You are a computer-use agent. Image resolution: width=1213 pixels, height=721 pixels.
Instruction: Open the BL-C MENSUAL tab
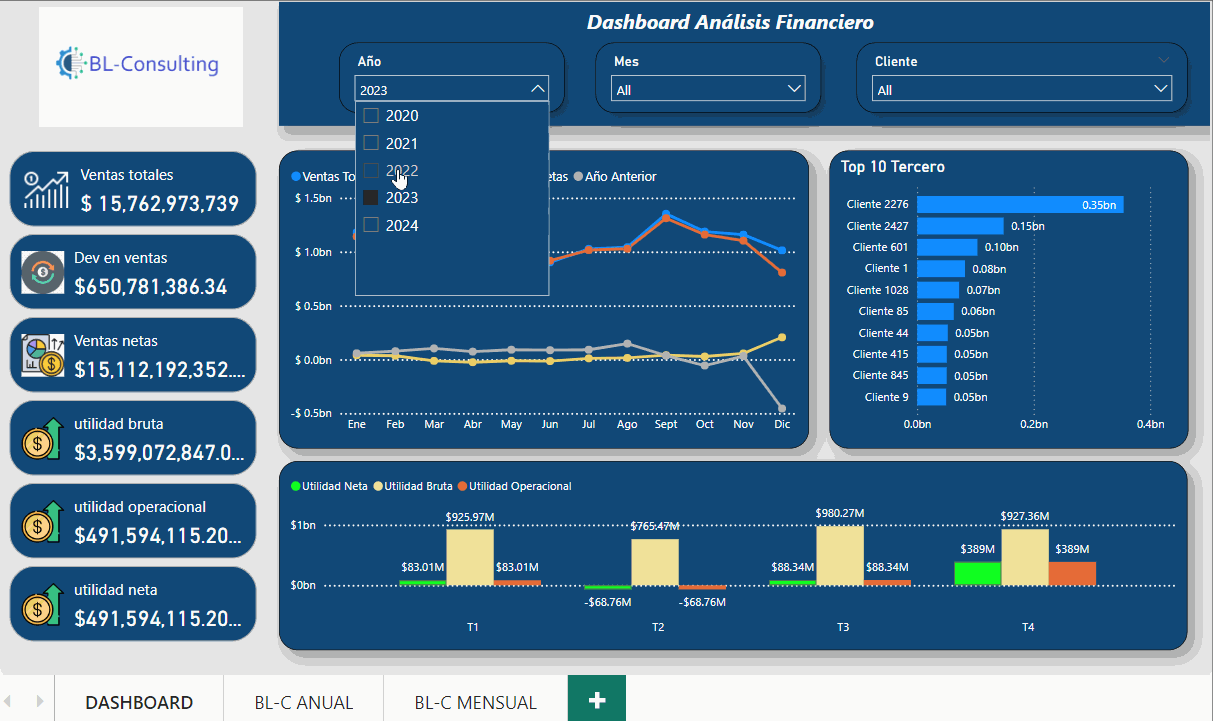click(x=475, y=702)
